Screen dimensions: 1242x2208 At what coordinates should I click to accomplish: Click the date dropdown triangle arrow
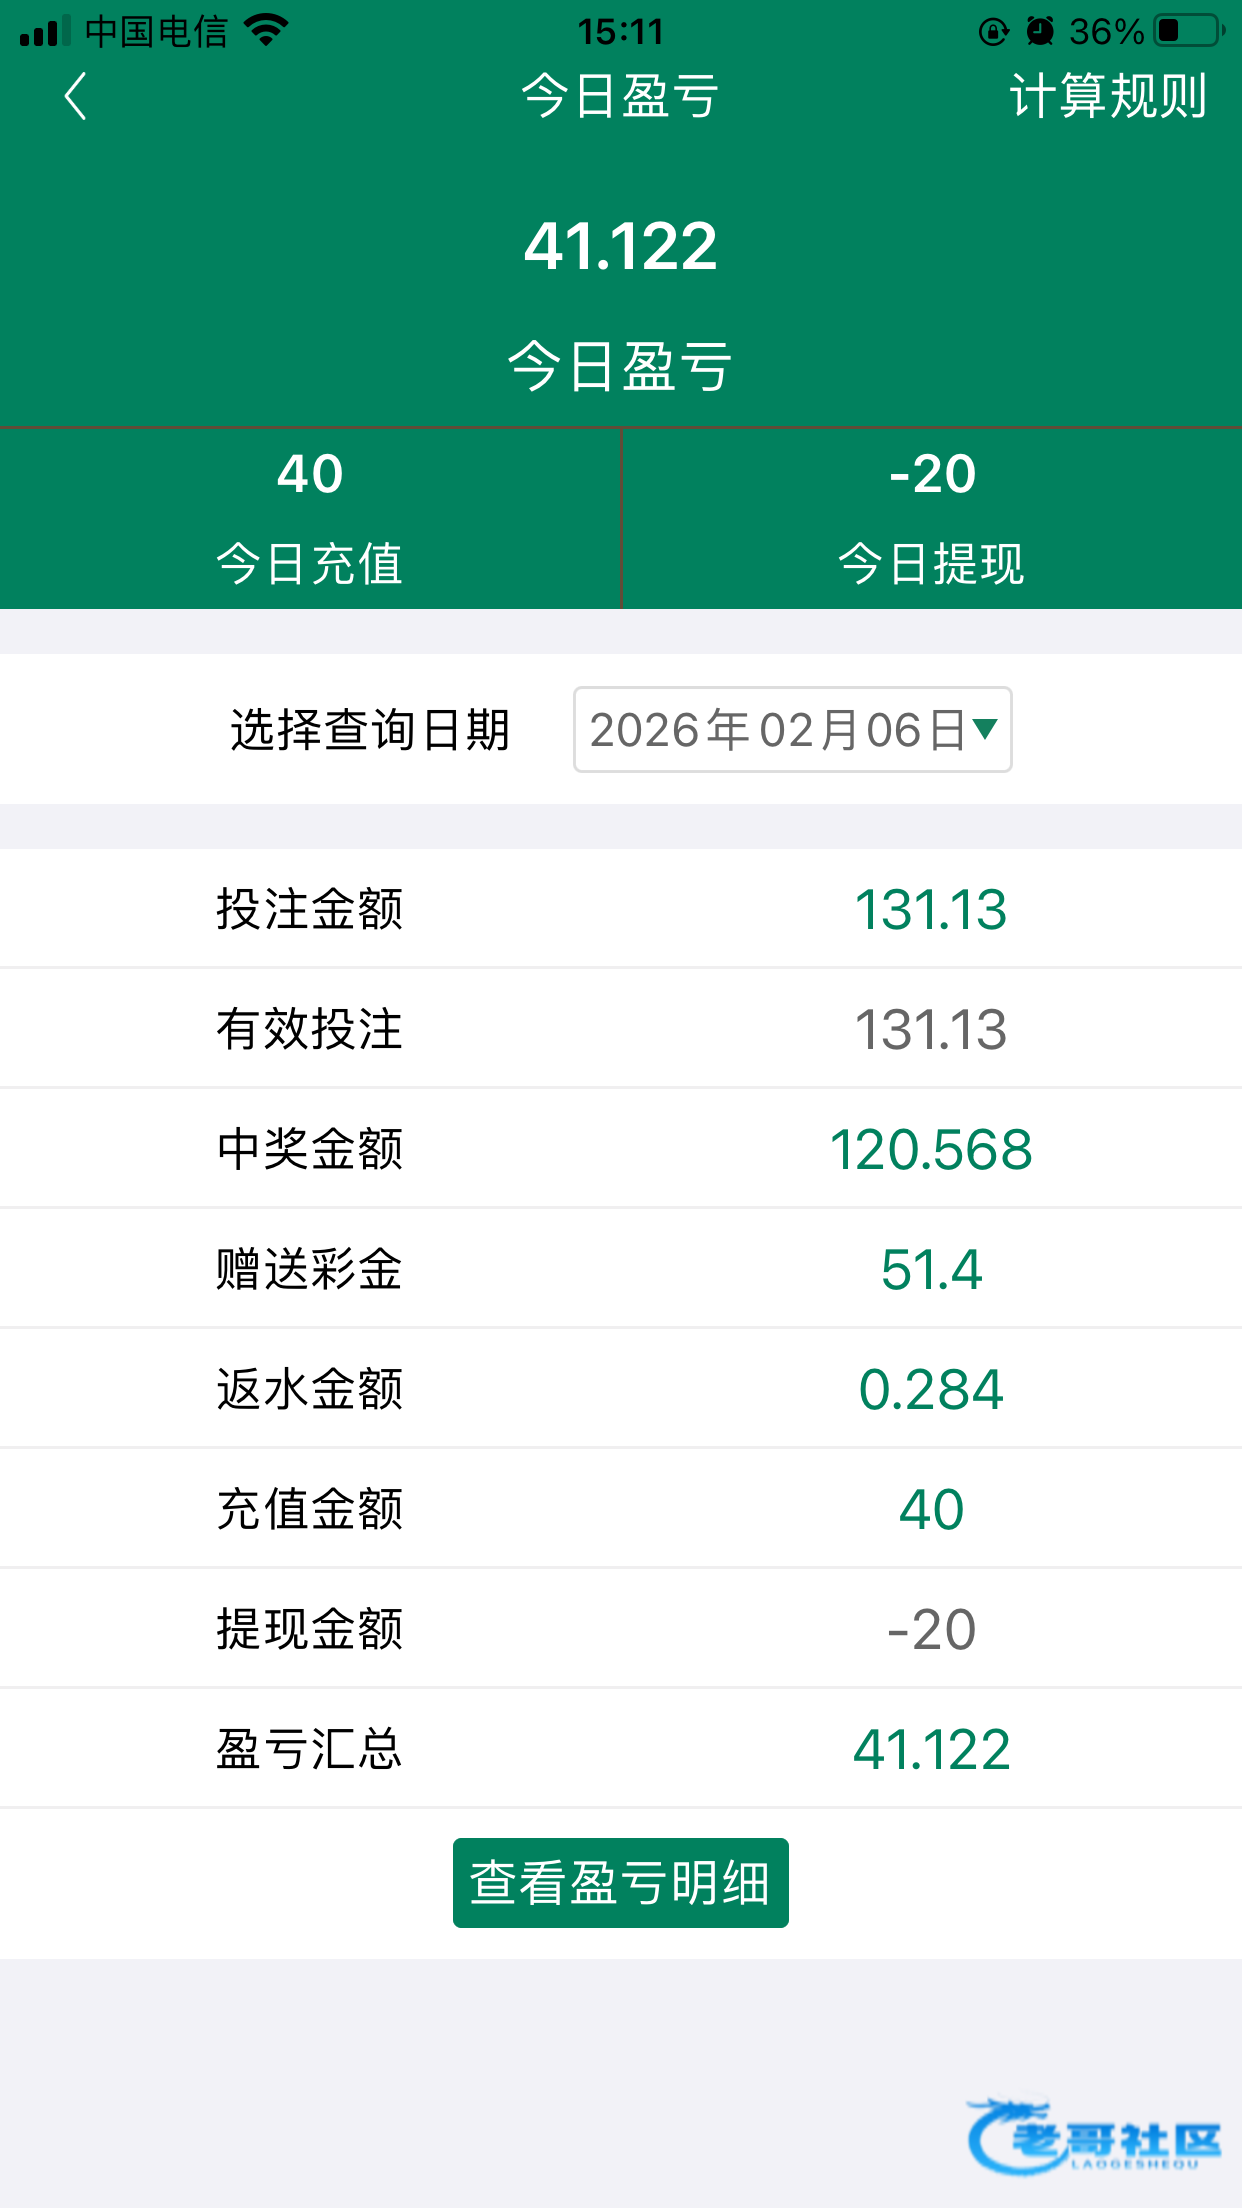click(x=985, y=729)
